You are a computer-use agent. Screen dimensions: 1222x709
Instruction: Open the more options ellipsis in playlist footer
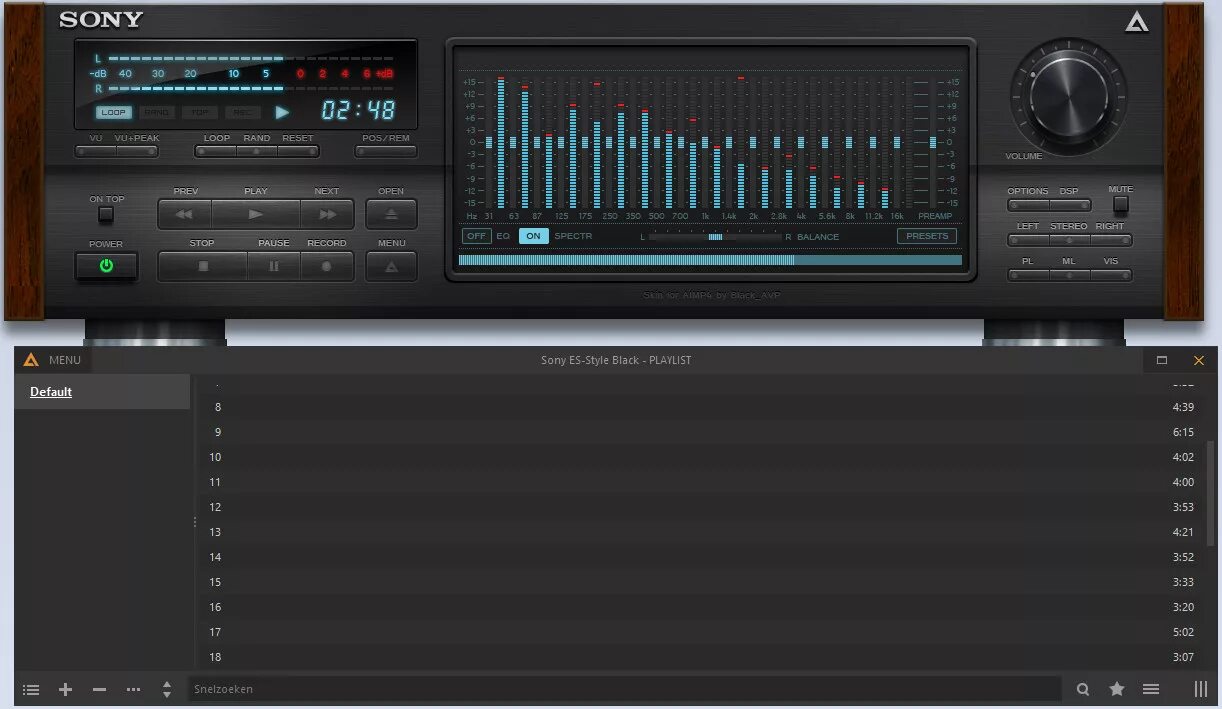(133, 689)
